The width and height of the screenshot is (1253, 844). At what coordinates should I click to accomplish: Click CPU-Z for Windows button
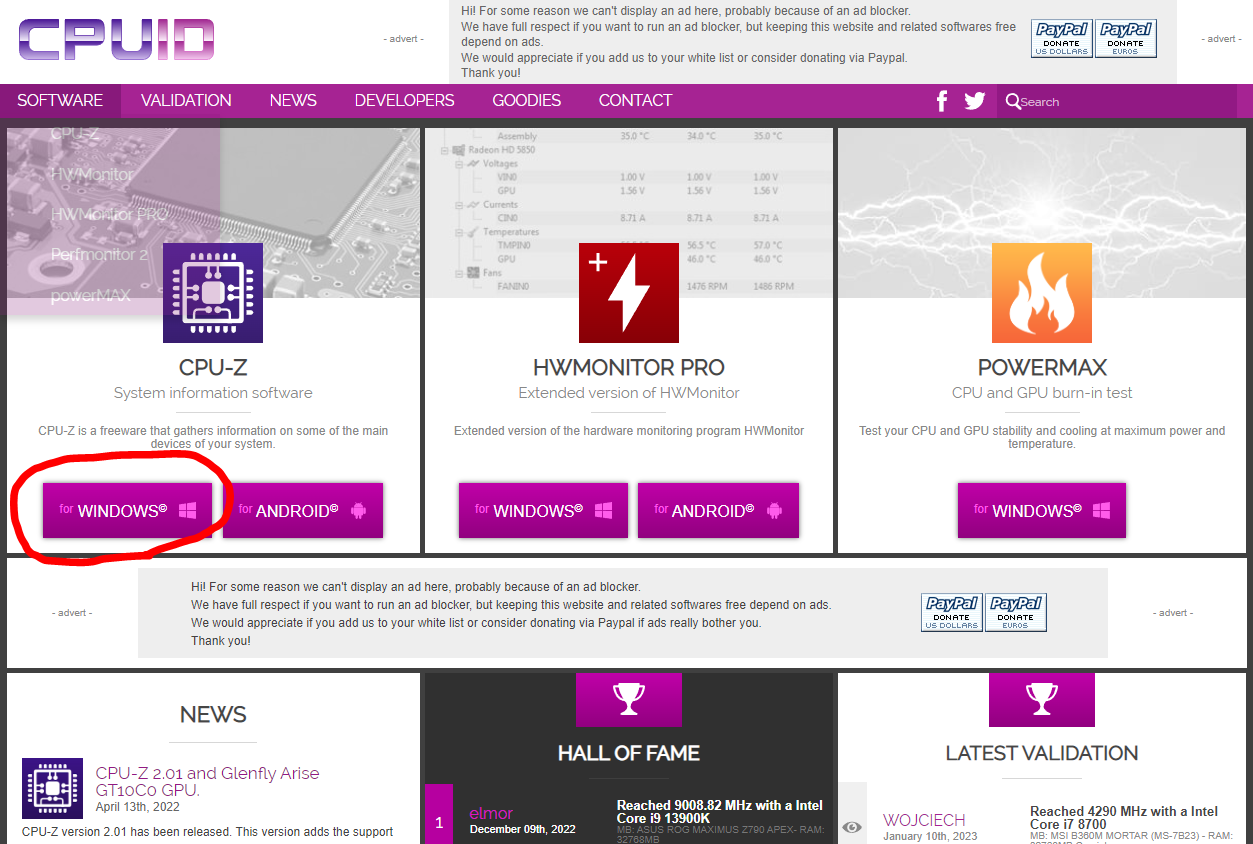[x=127, y=510]
